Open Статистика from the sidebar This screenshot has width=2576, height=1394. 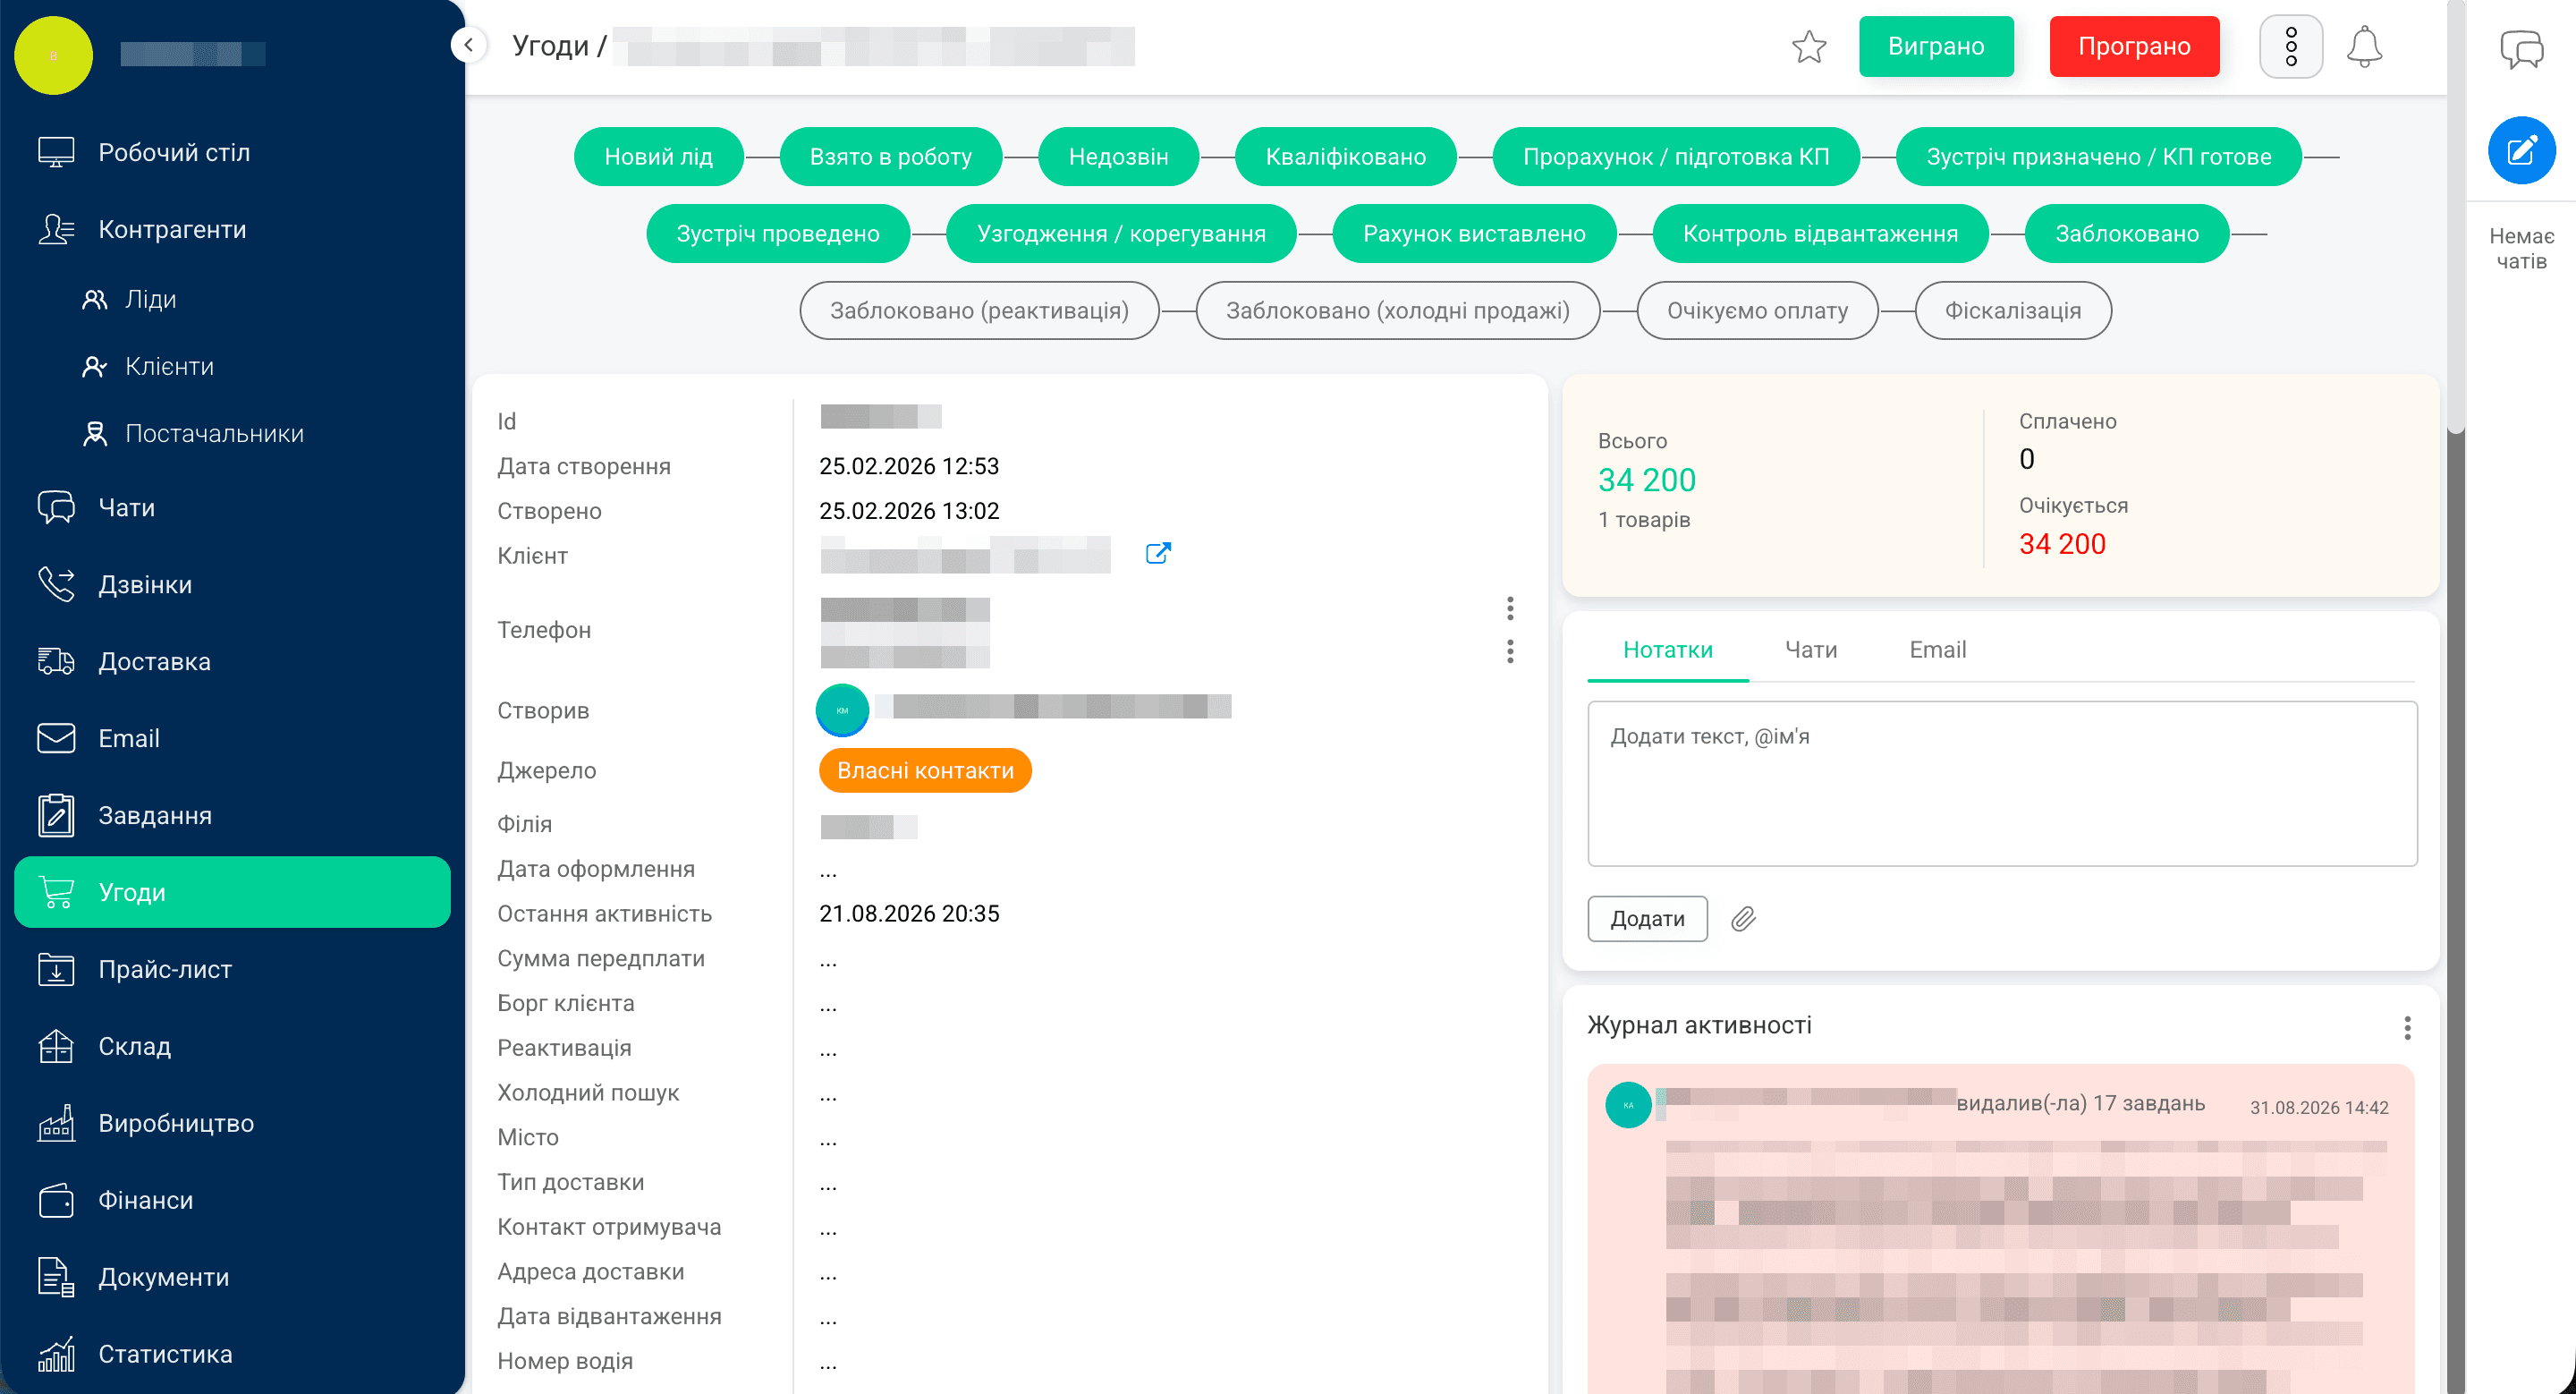pos(232,1354)
